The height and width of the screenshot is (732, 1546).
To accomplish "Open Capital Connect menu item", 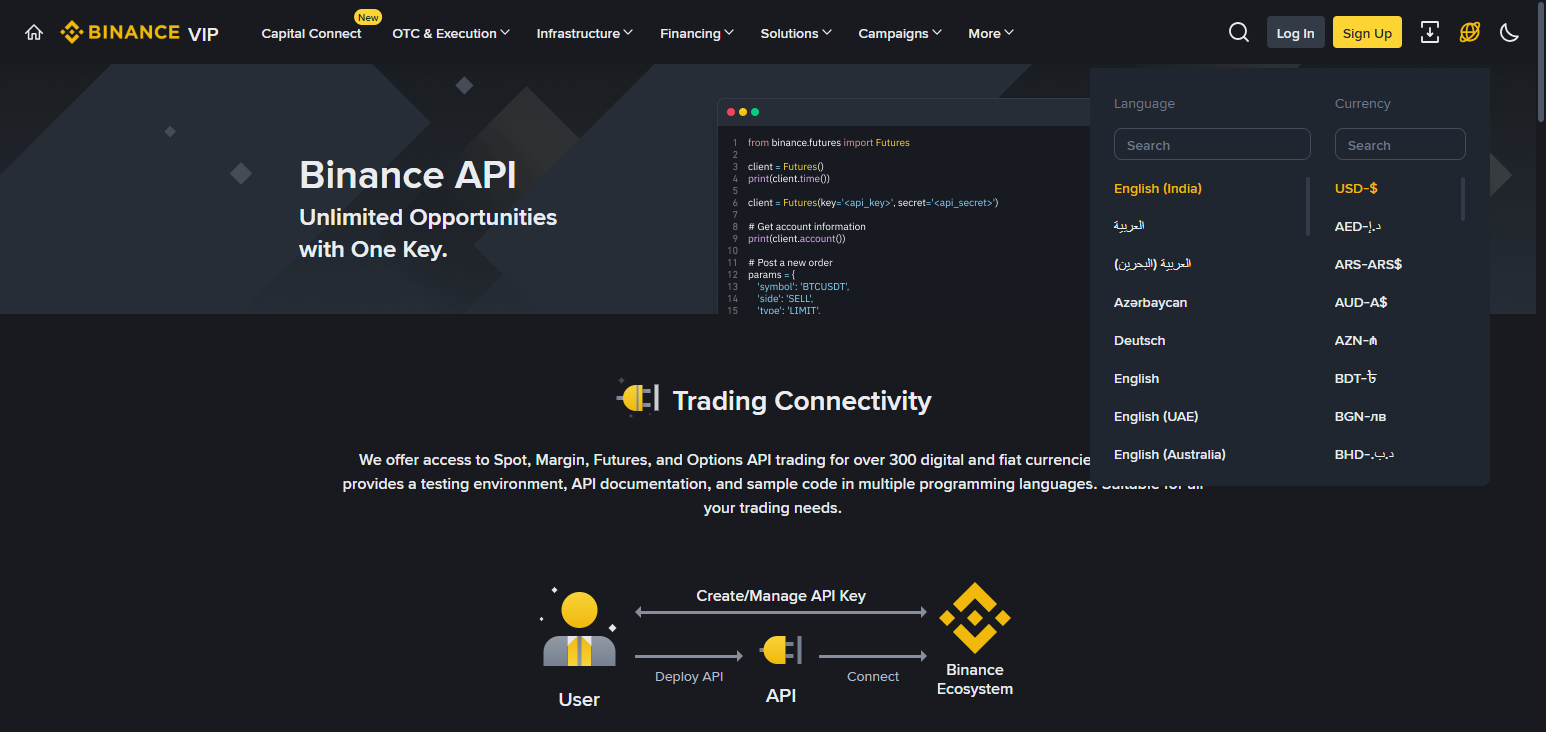I will pyautogui.click(x=312, y=33).
